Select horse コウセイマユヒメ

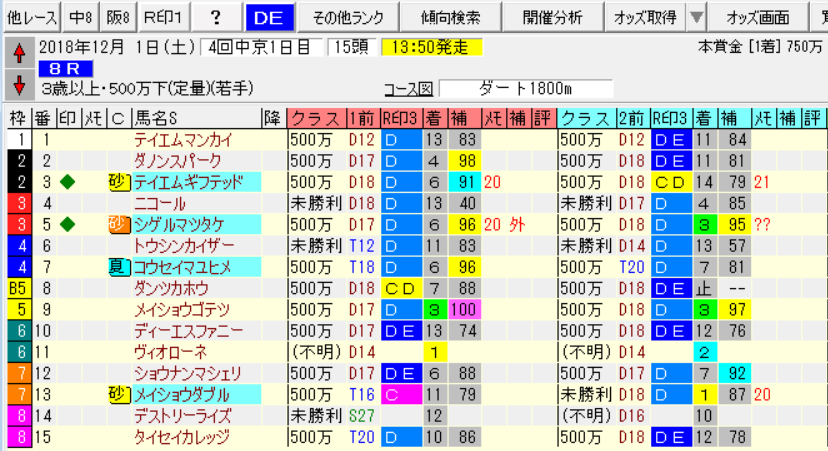pos(182,267)
